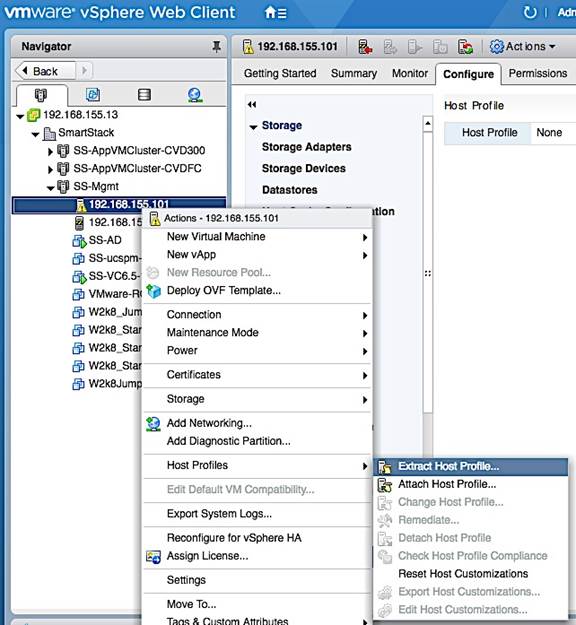
Task: Collapse the Storage section in Configure
Action: 253,127
